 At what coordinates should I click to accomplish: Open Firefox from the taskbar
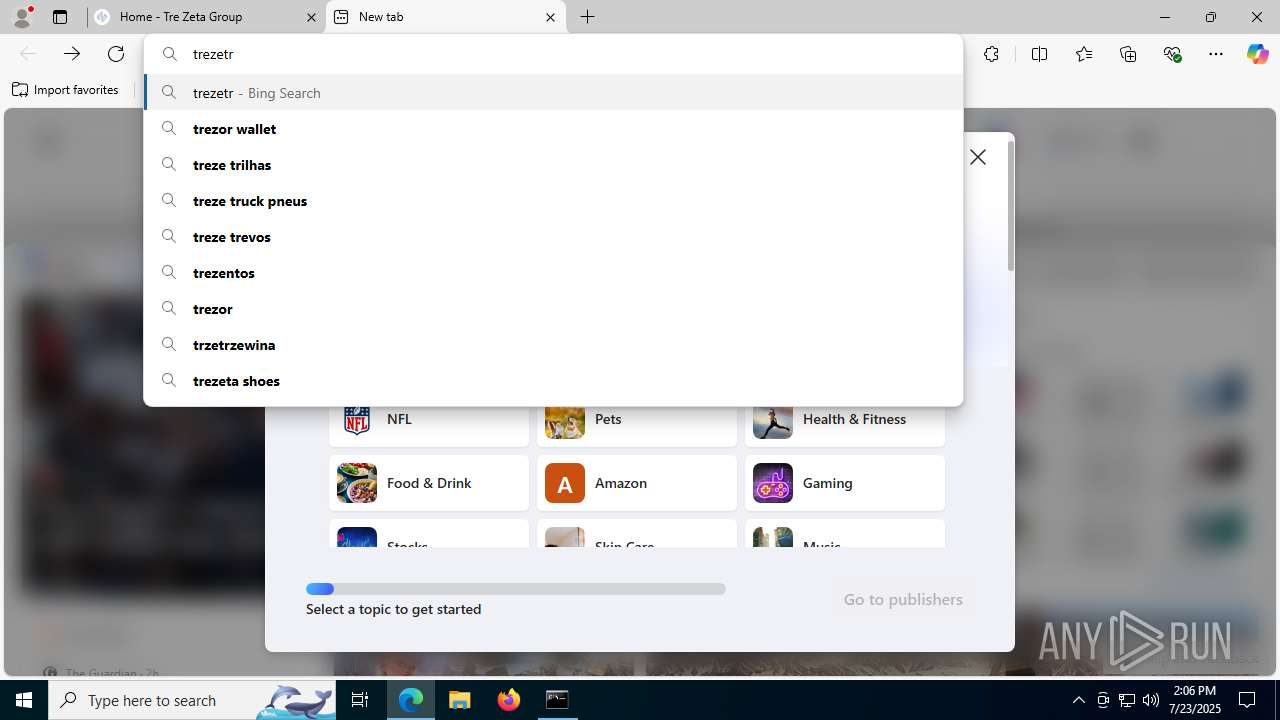[x=509, y=700]
